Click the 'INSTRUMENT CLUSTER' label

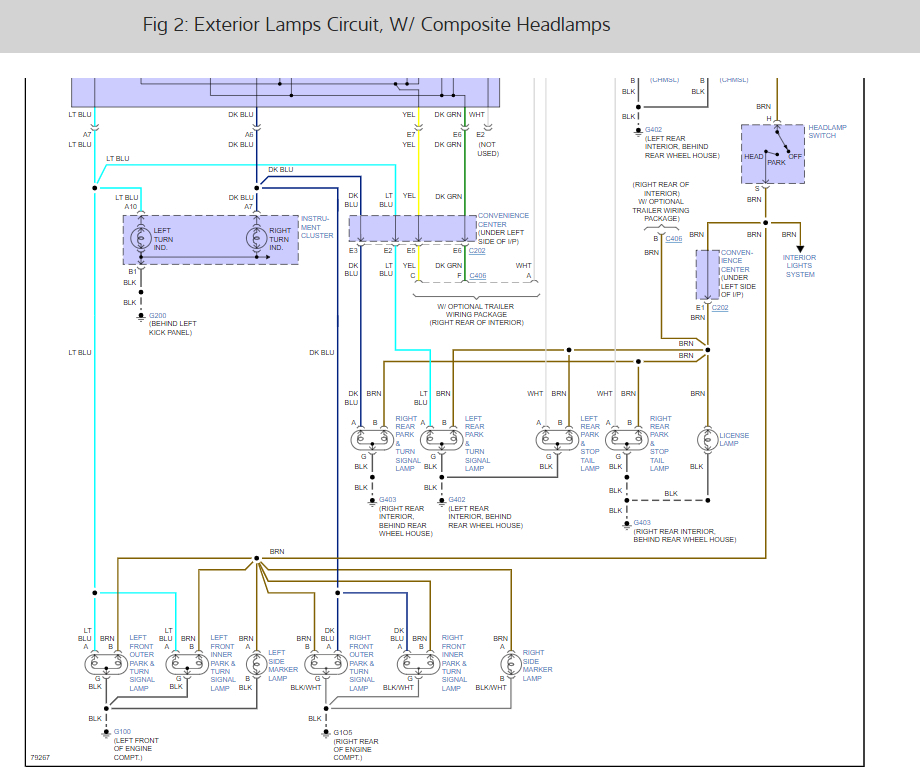(x=317, y=227)
